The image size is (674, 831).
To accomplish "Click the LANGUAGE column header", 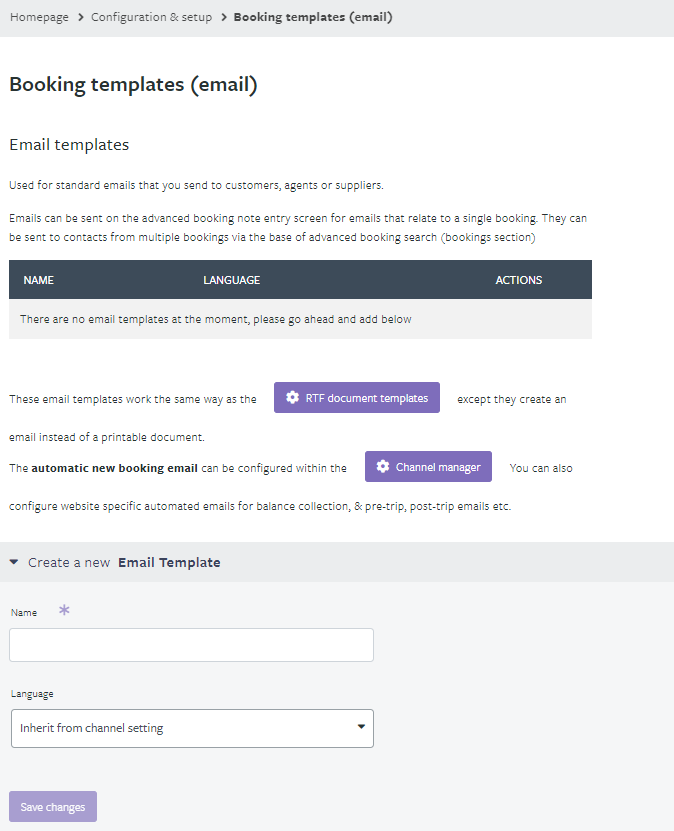I will [232, 280].
